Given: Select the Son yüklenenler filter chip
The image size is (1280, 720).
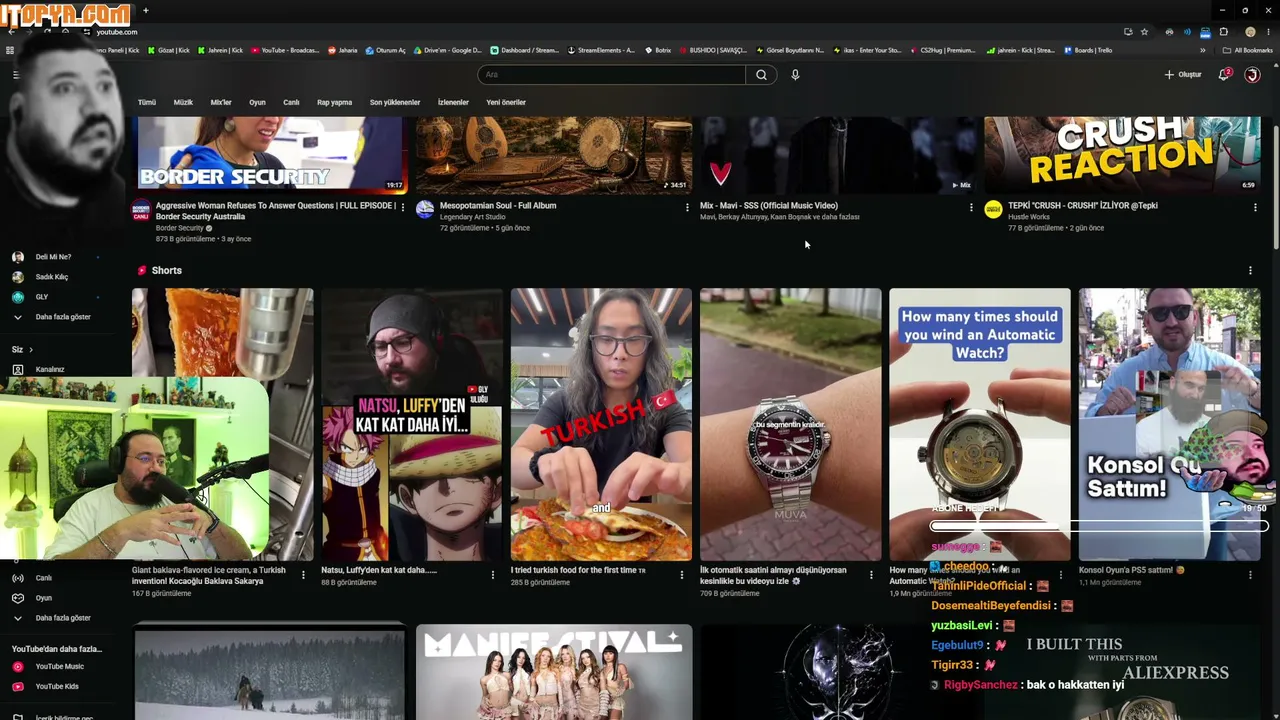Looking at the screenshot, I should click(395, 102).
